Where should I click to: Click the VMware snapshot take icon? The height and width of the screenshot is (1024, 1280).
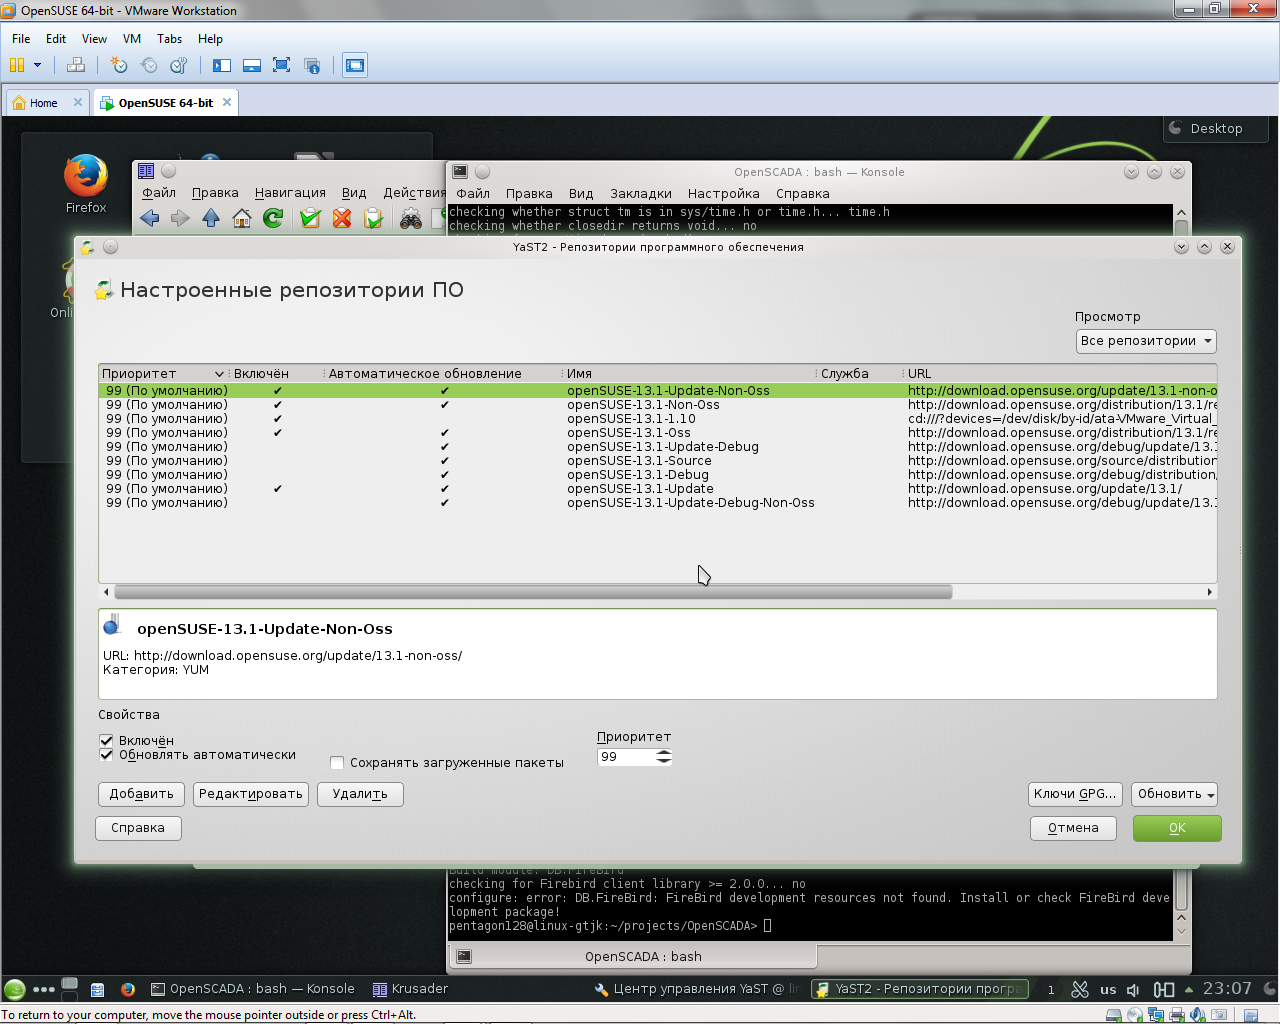(x=119, y=66)
